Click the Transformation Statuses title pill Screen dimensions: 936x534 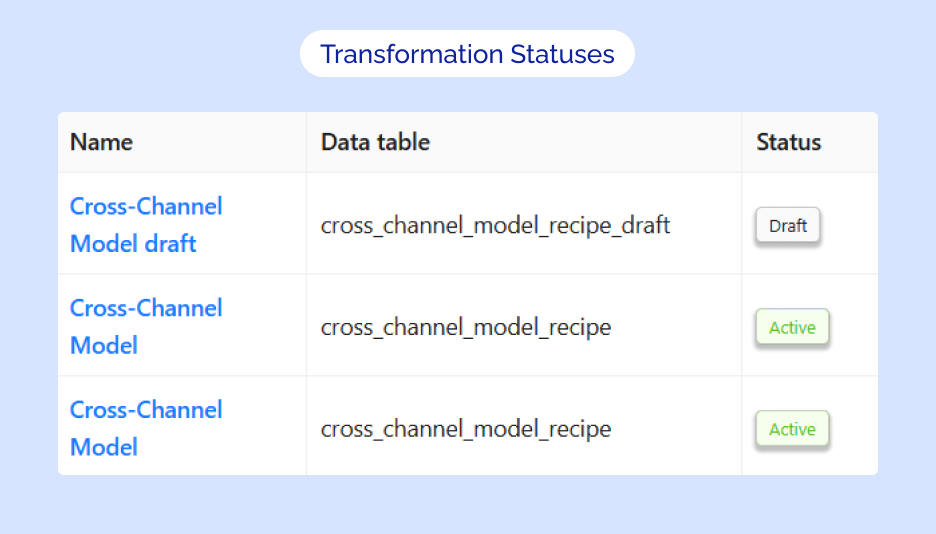[x=467, y=54]
